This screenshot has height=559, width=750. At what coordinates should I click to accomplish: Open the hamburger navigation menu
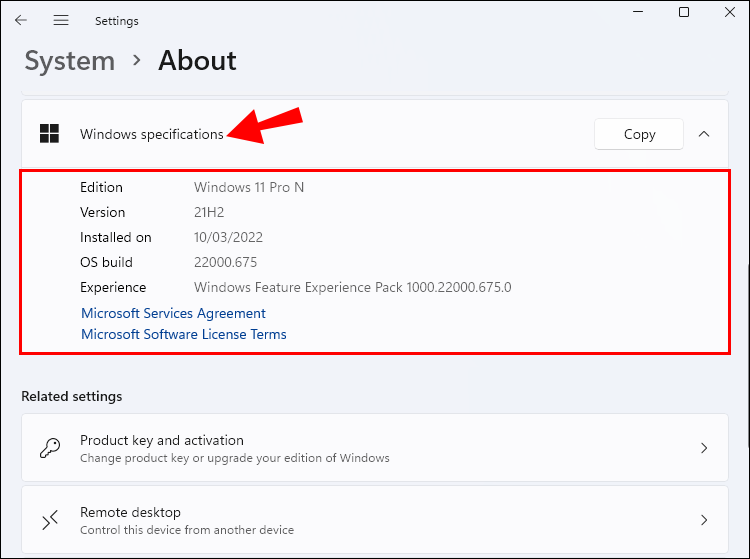(61, 20)
